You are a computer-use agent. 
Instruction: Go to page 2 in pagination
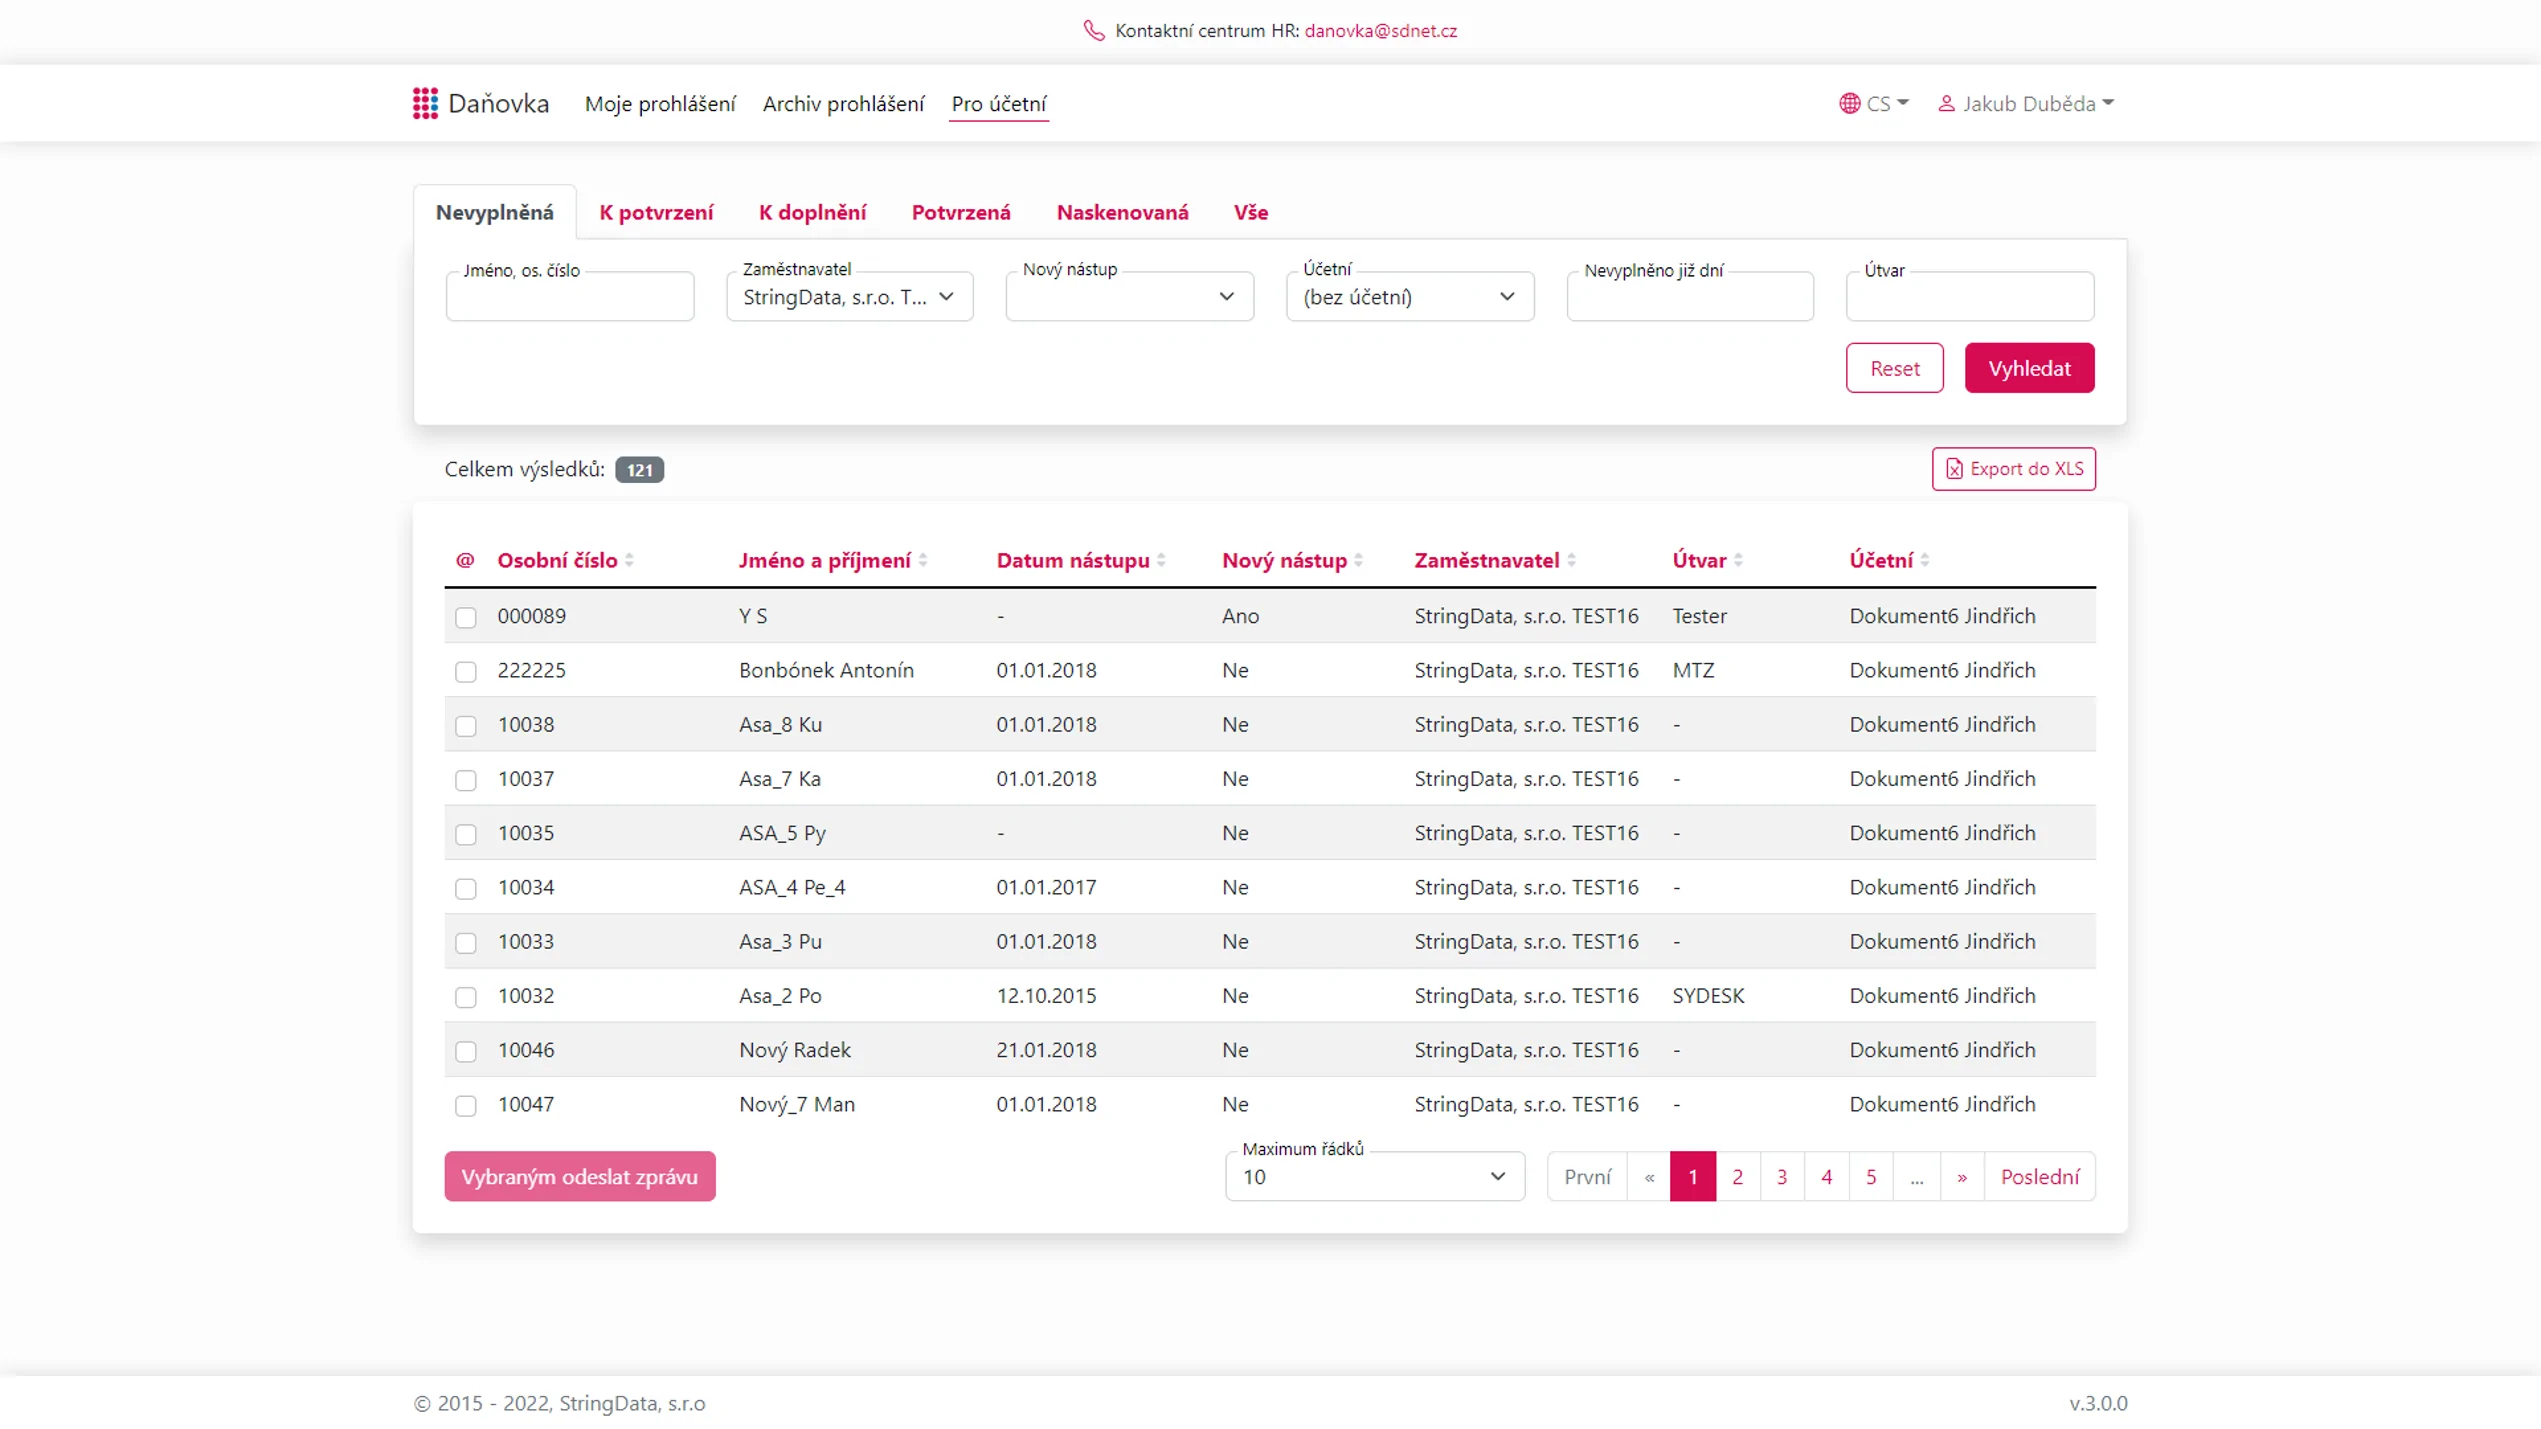(1737, 1176)
